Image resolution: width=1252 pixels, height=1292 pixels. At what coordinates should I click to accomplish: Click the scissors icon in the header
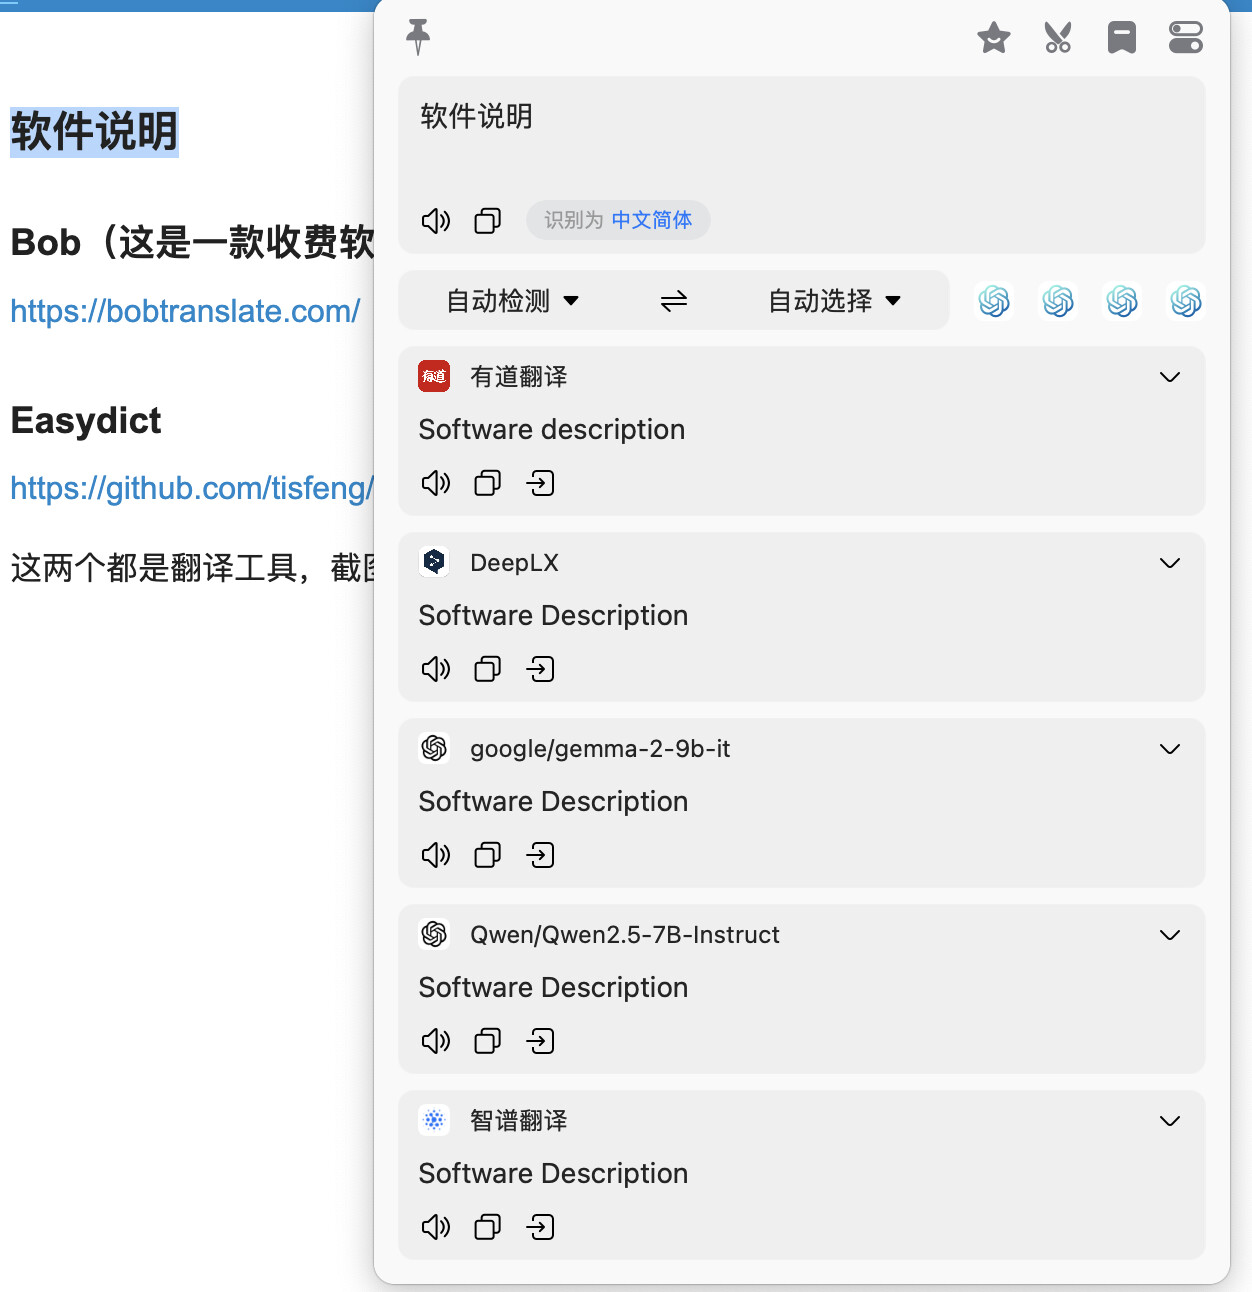pyautogui.click(x=1058, y=38)
